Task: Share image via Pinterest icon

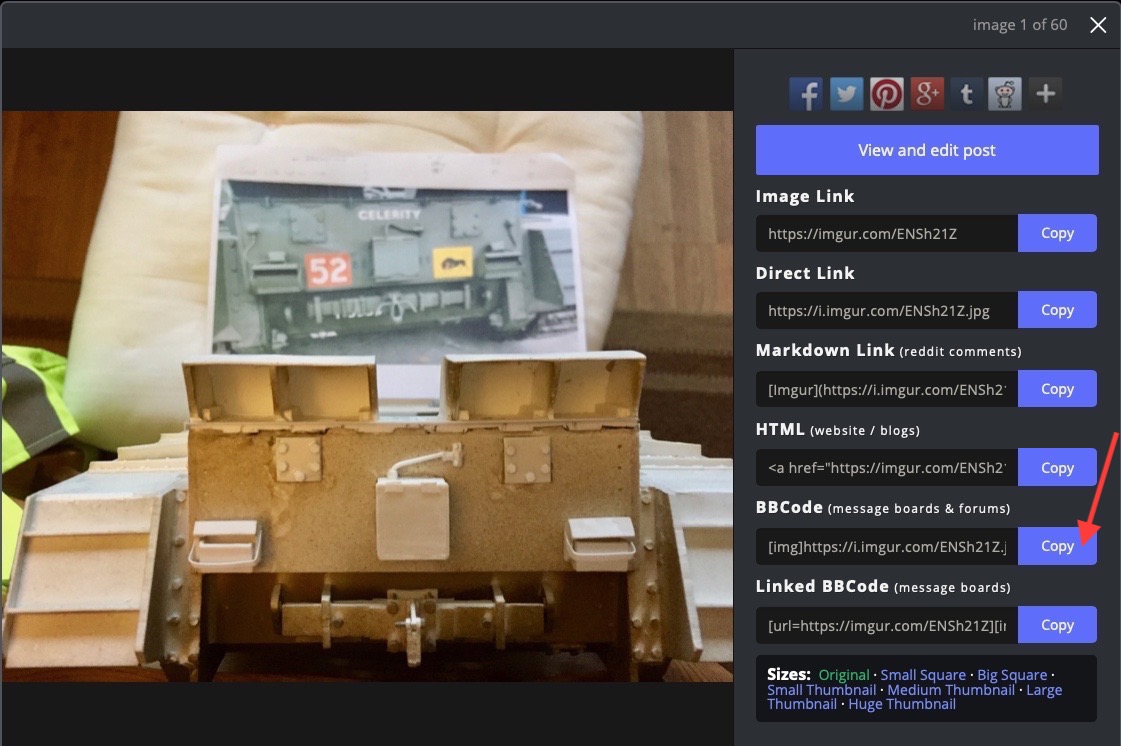Action: pos(886,94)
